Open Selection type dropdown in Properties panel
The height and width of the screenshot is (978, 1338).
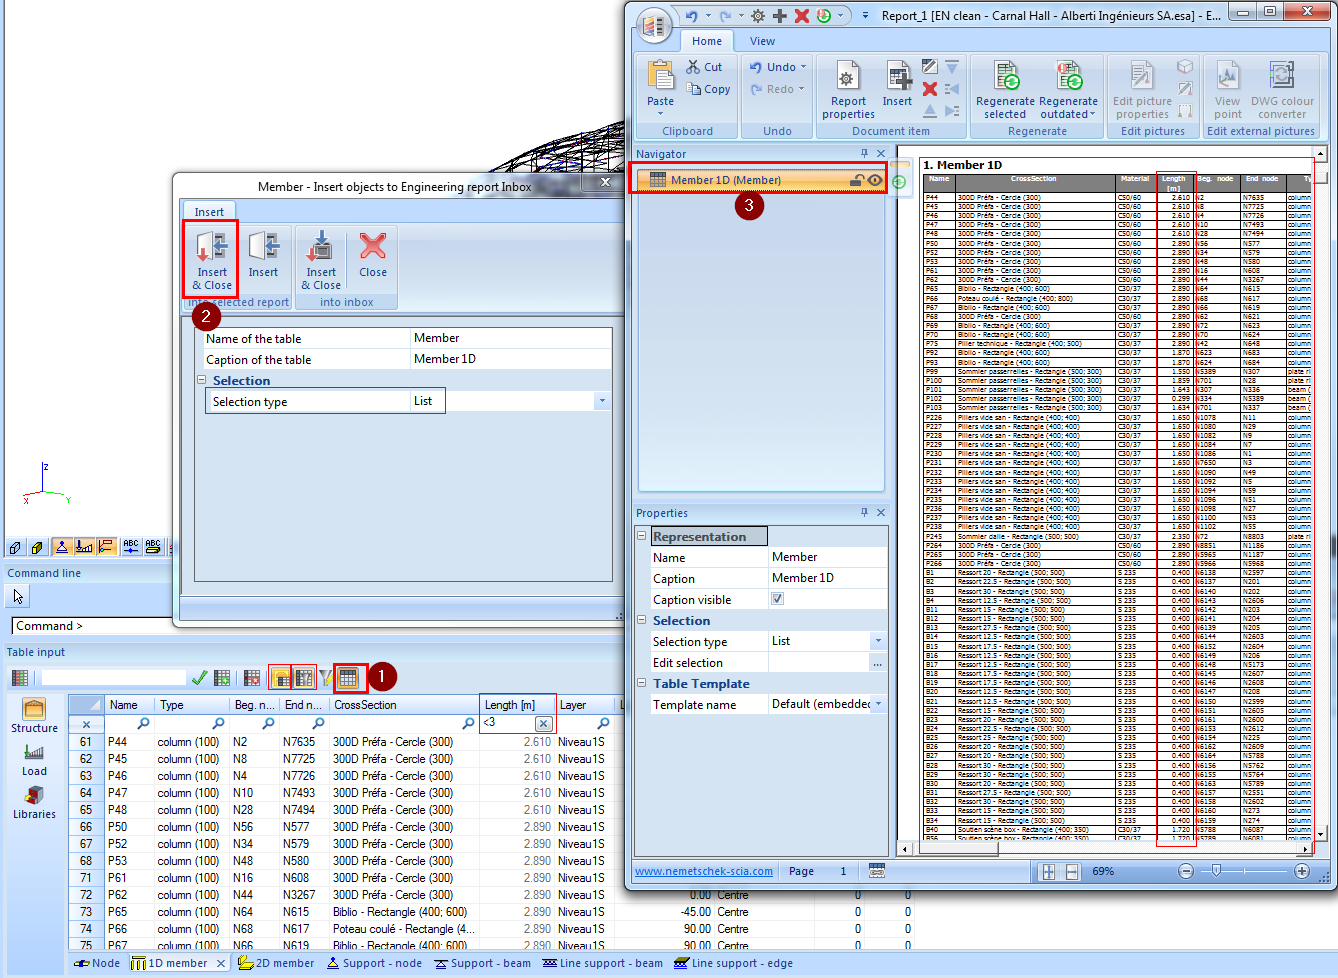pyautogui.click(x=878, y=641)
